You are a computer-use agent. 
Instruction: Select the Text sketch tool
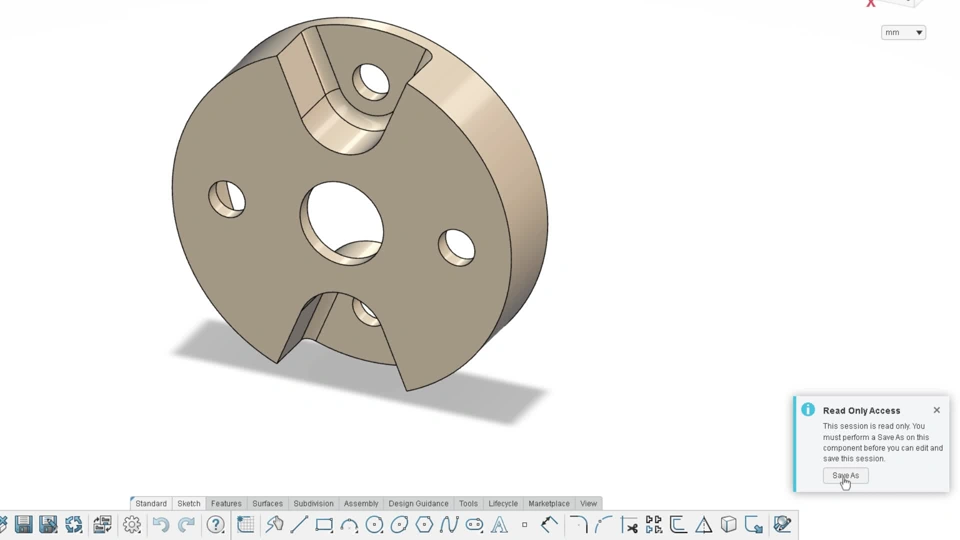500,525
